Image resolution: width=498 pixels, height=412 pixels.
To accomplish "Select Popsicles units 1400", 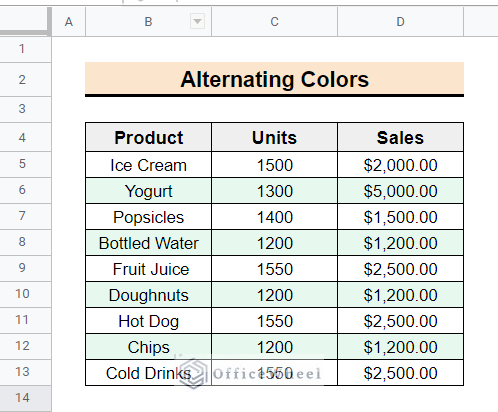I will click(x=274, y=217).
